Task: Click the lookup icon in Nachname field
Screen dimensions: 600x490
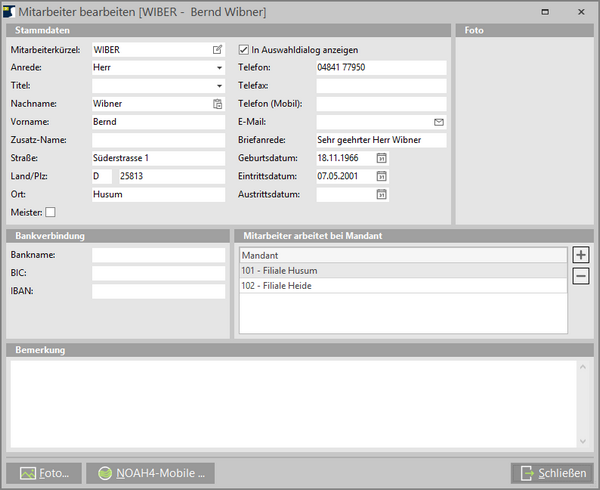Action: pos(218,103)
